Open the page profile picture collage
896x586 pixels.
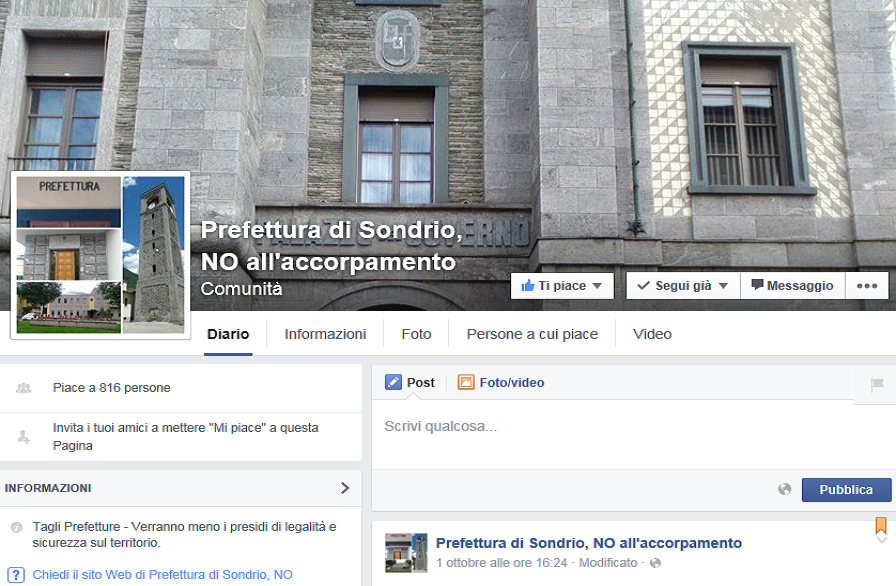coord(101,255)
